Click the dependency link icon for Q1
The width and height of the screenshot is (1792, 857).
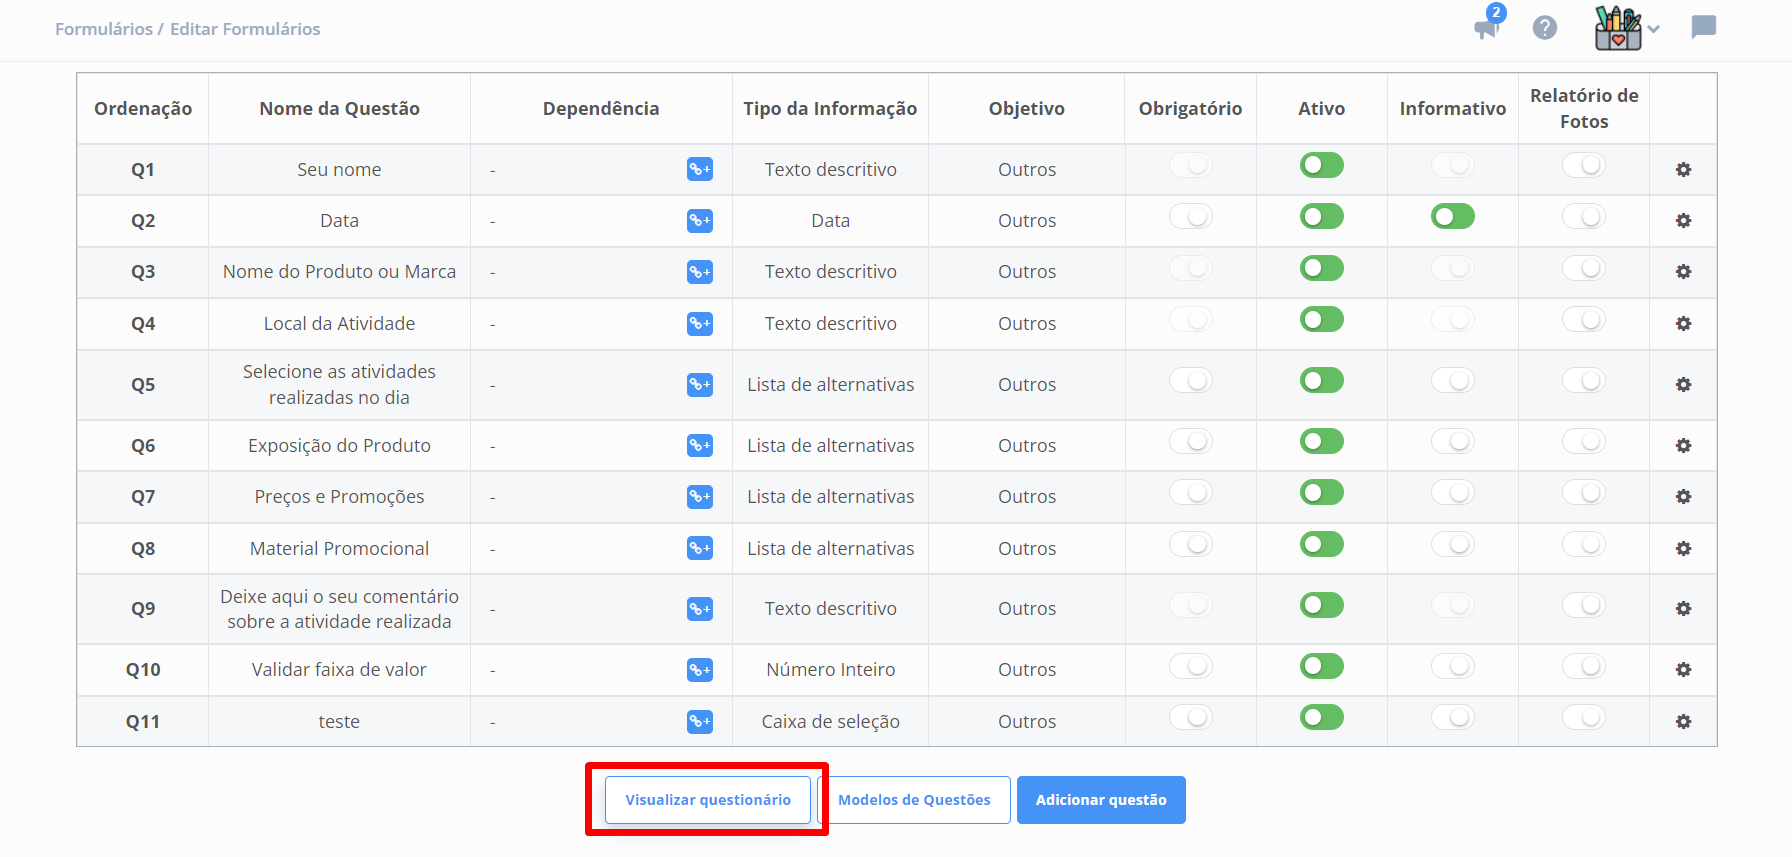point(699,170)
